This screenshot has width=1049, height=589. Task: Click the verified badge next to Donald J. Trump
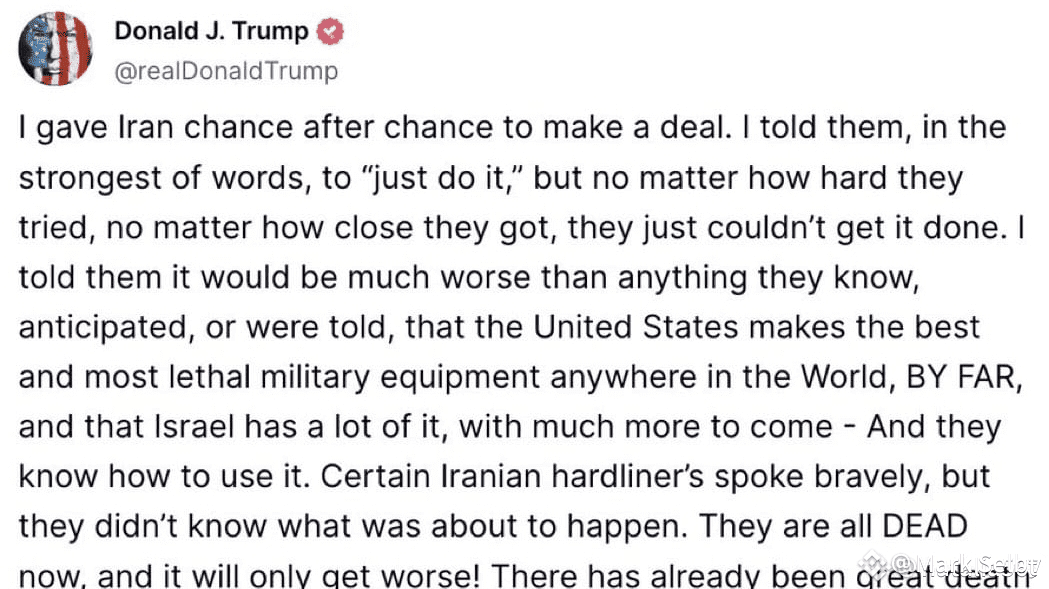coord(330,31)
